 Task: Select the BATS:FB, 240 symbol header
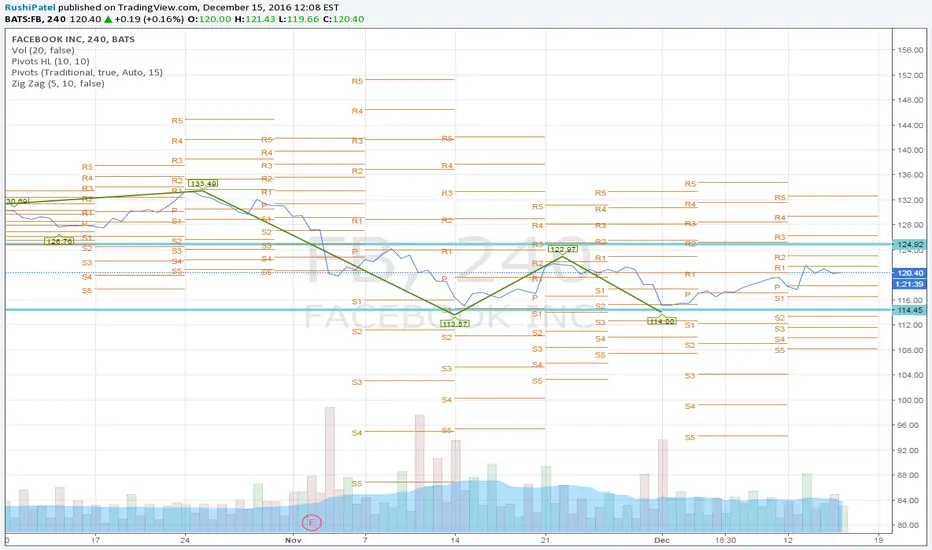[x=35, y=19]
